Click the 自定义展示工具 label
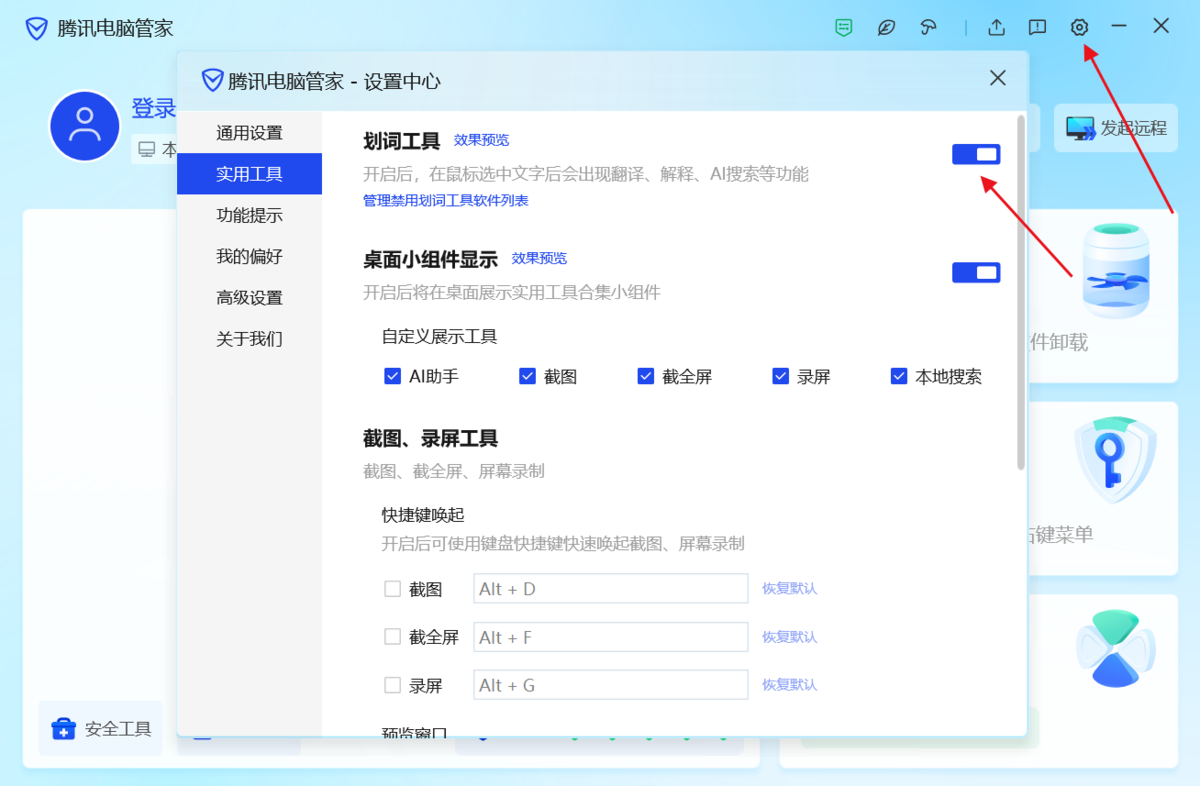This screenshot has height=786, width=1200. point(439,336)
